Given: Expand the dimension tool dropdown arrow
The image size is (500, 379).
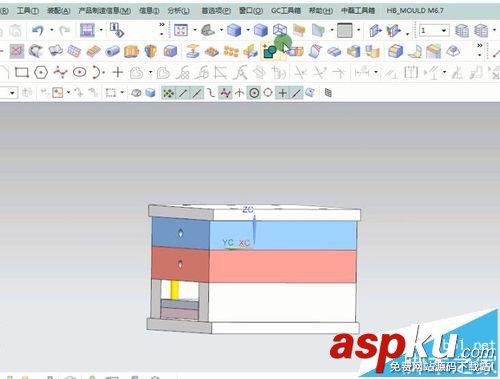Looking at the screenshot, I should pyautogui.click(x=376, y=72).
